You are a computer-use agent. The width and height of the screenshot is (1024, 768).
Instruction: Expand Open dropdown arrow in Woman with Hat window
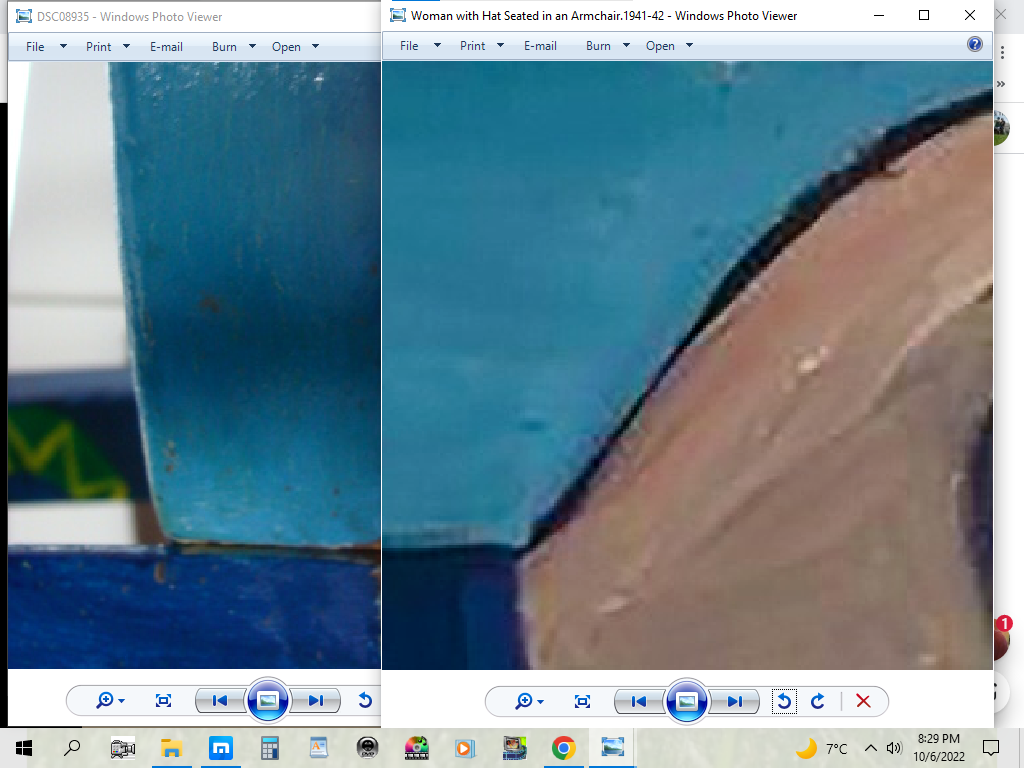point(689,46)
